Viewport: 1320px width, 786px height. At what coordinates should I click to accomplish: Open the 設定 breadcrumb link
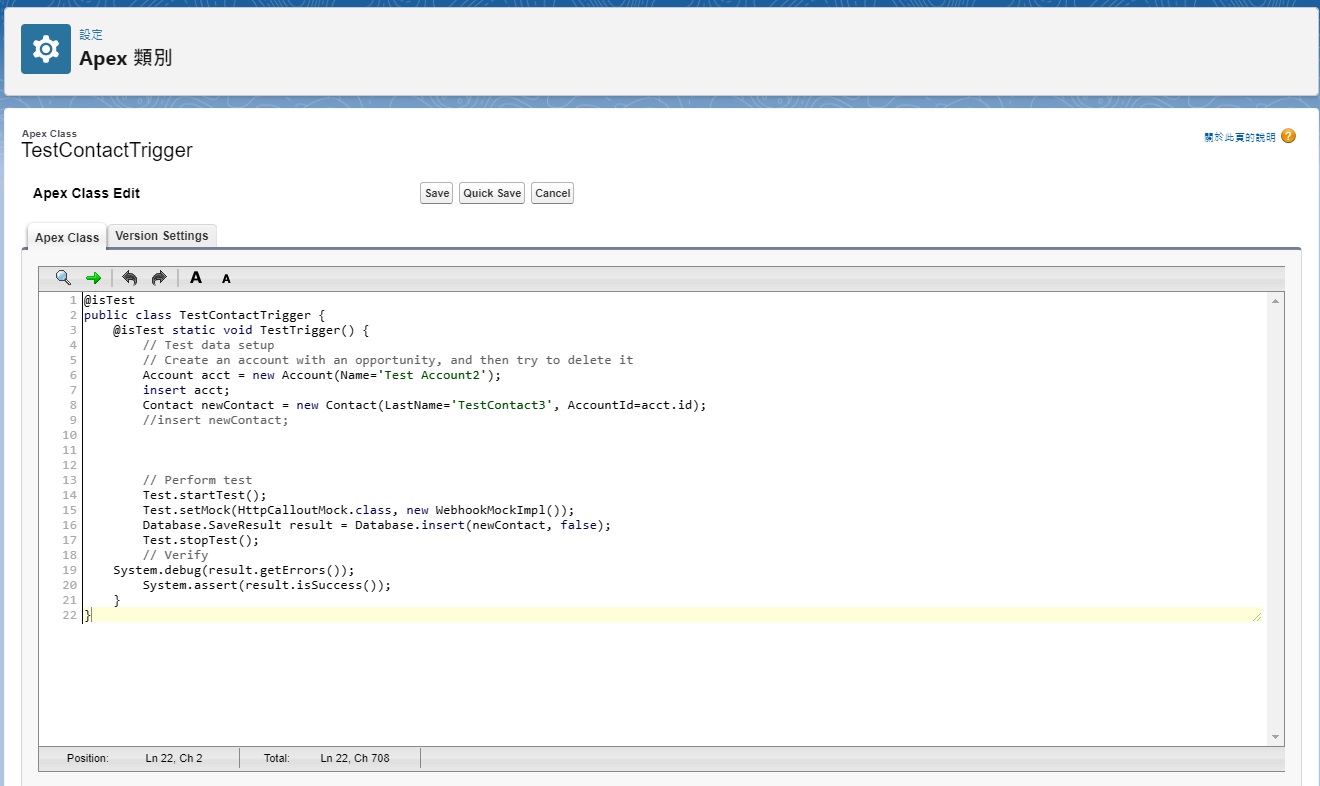(91, 34)
